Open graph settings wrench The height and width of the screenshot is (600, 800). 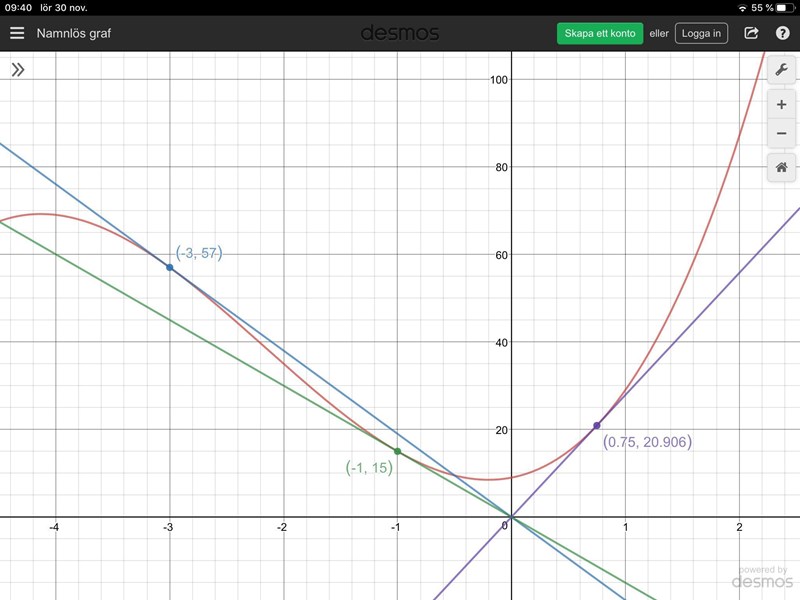[781, 70]
